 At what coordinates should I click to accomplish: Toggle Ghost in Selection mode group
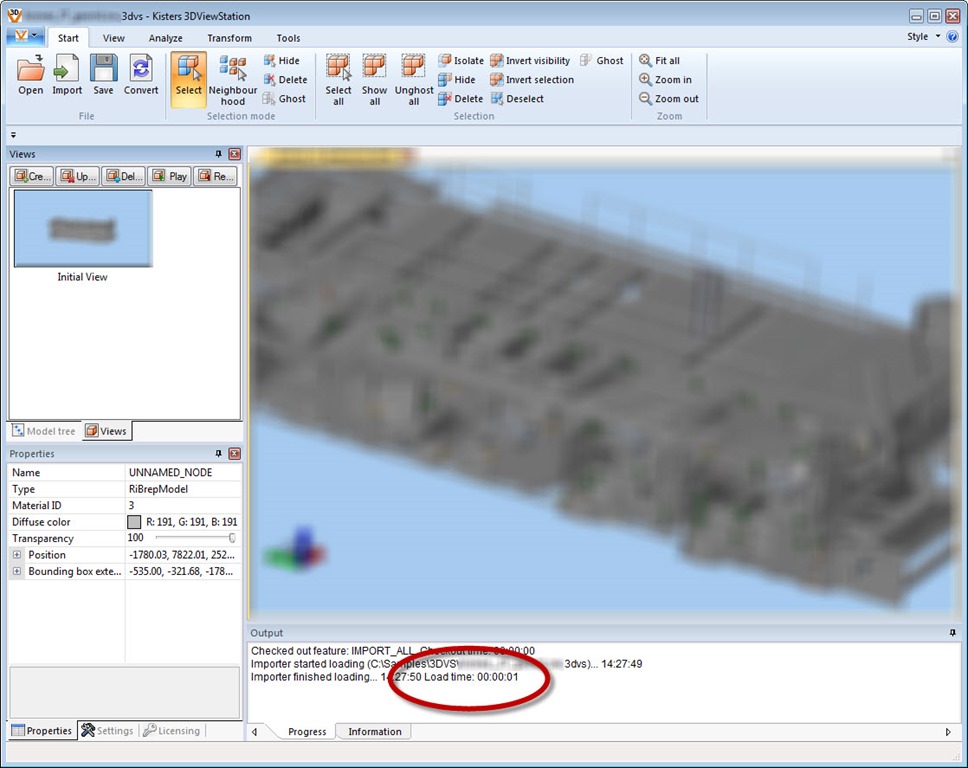coord(284,99)
